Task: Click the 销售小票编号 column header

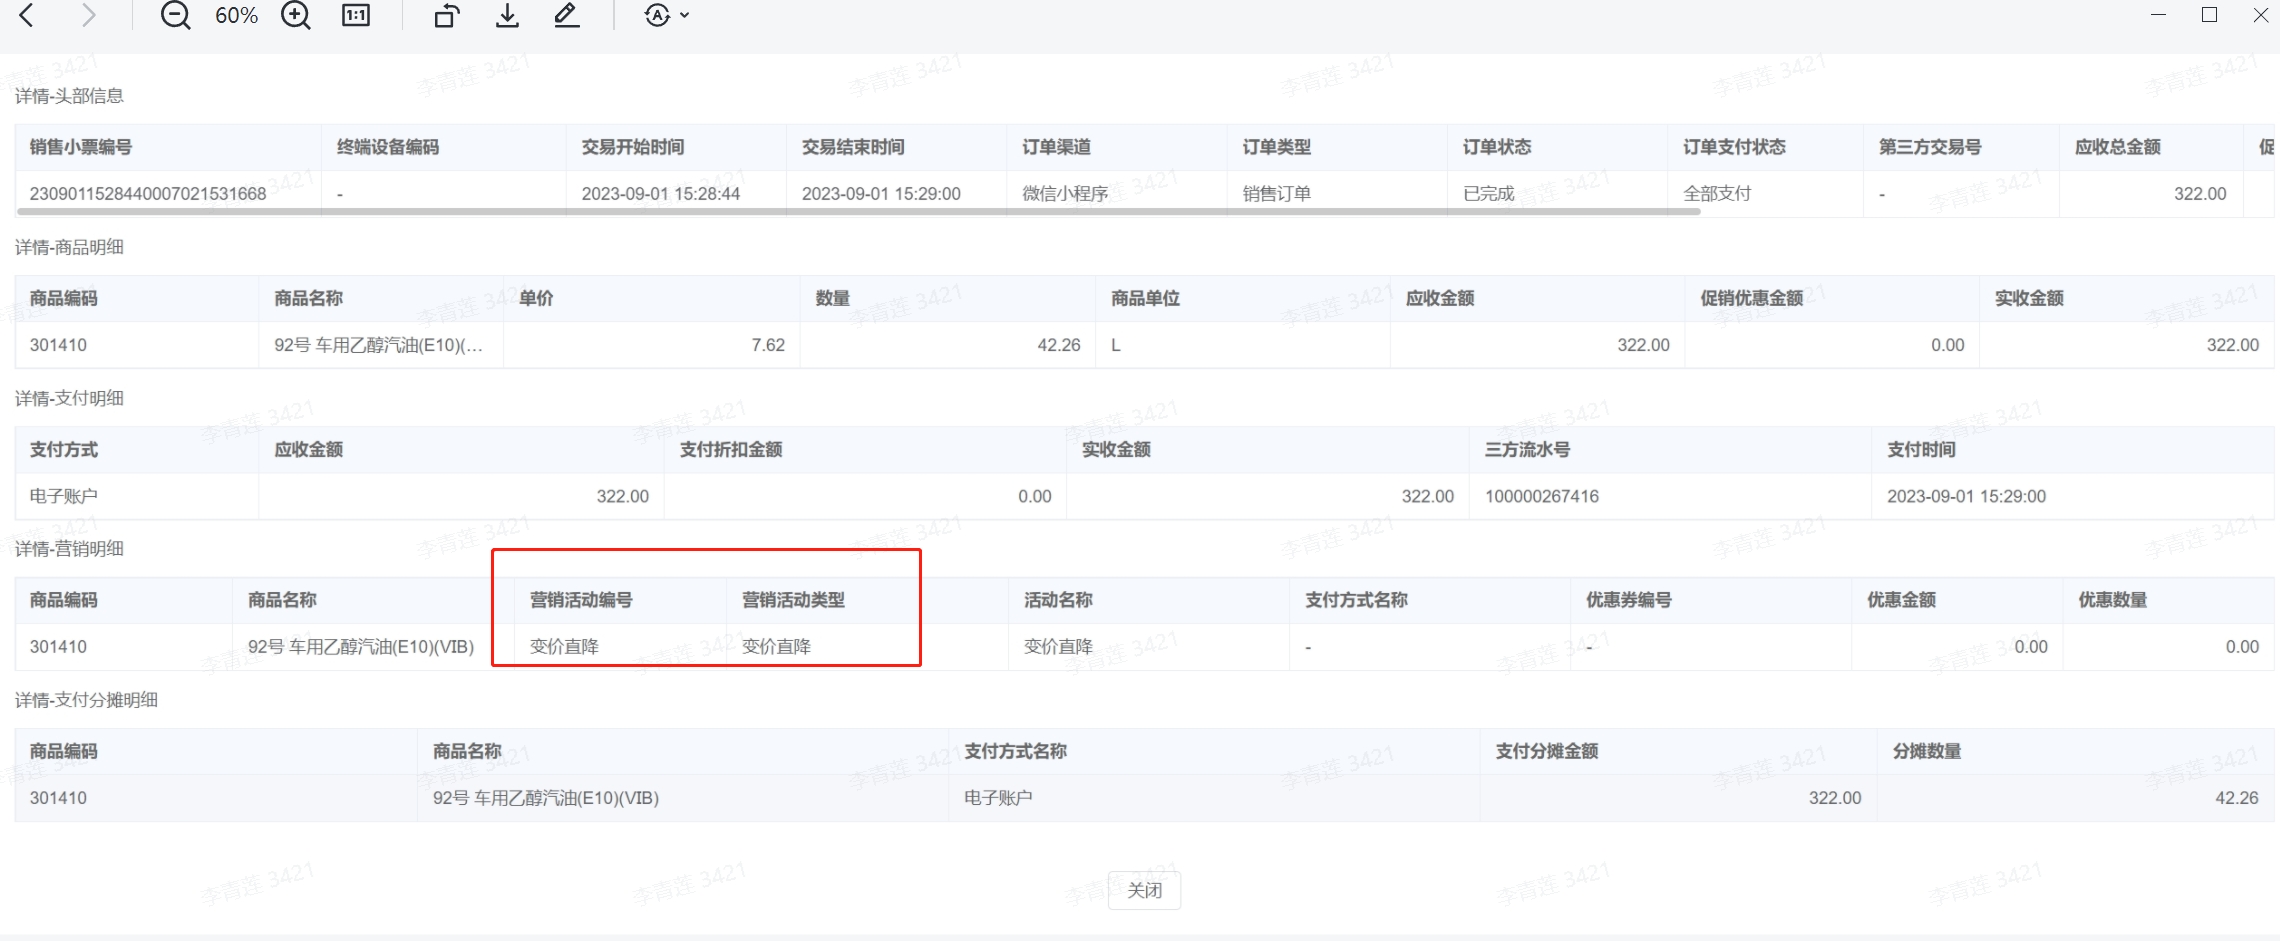Action: pos(81,147)
